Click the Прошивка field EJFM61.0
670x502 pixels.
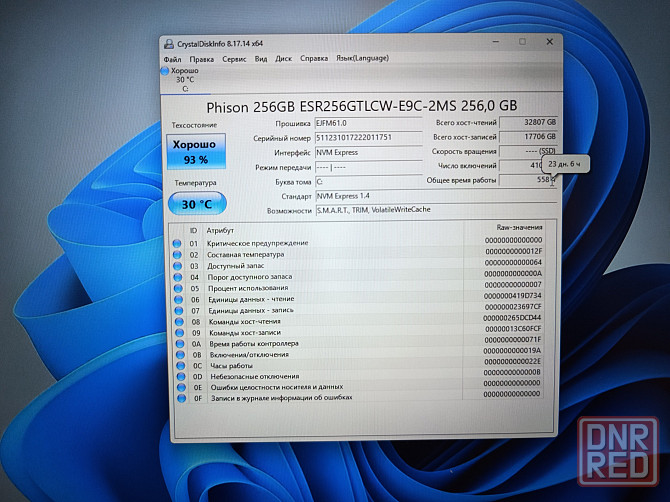click(x=368, y=123)
